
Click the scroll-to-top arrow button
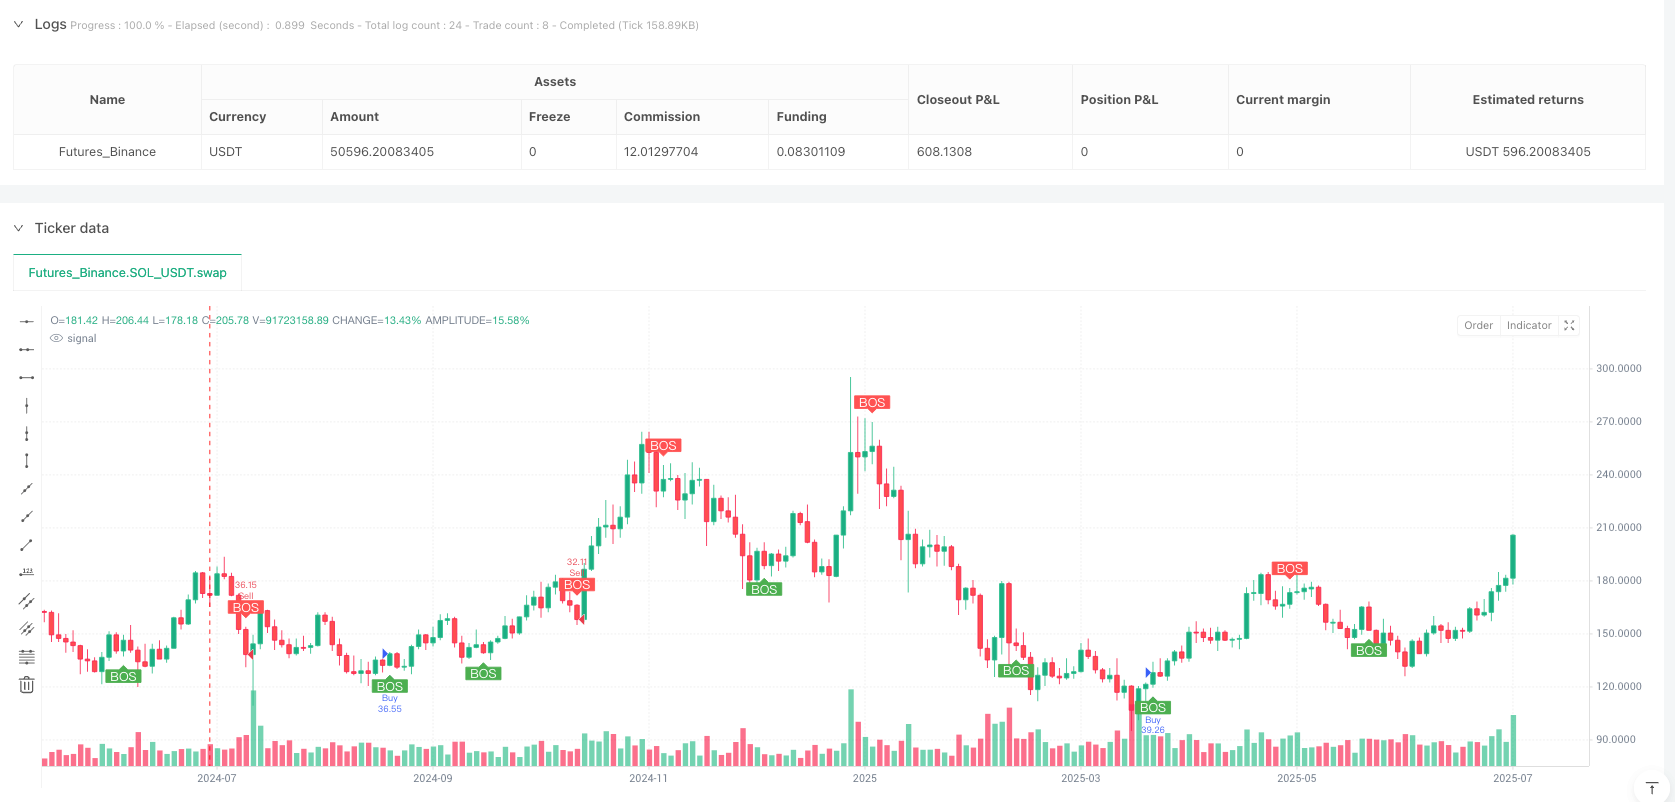click(x=1652, y=788)
